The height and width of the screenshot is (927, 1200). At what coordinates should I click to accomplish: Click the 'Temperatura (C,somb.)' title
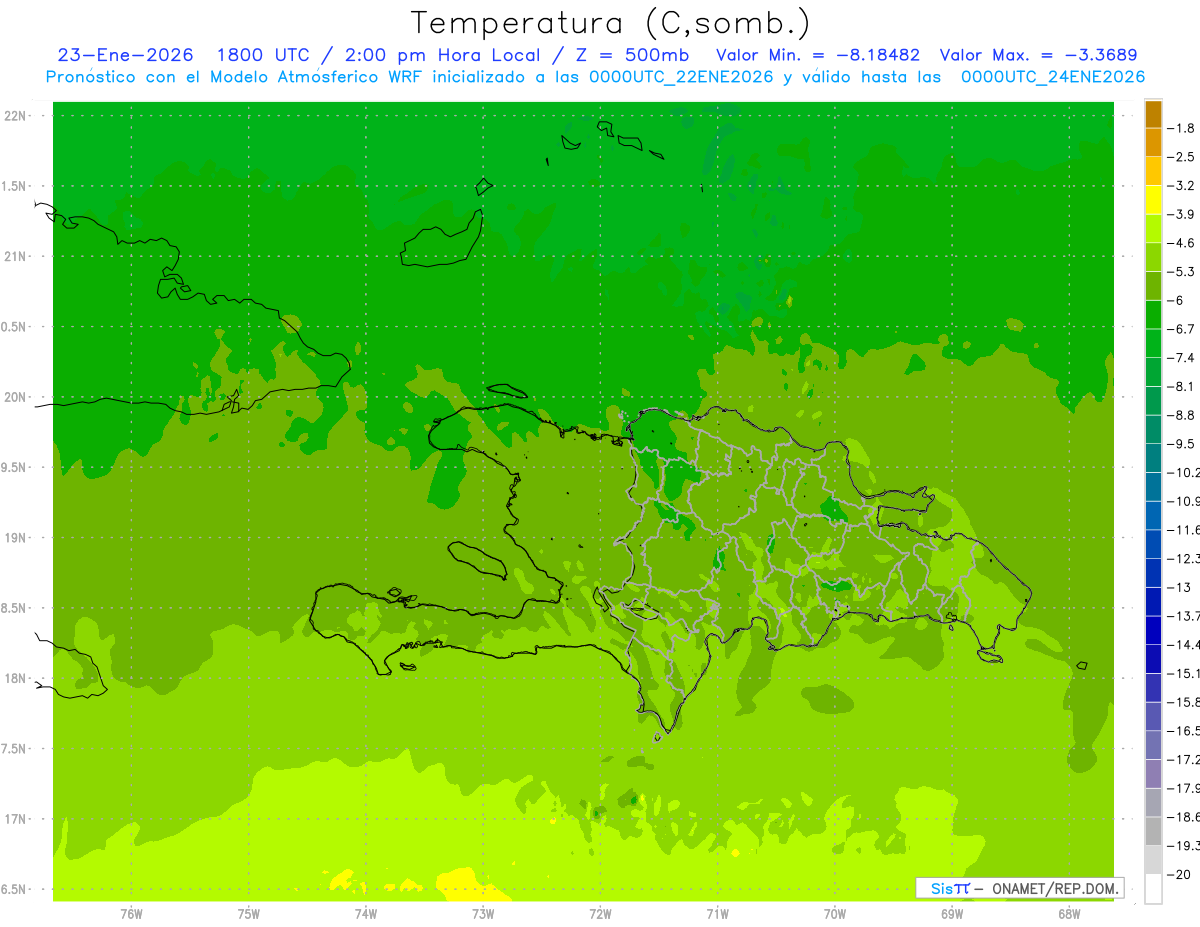pyautogui.click(x=610, y=24)
